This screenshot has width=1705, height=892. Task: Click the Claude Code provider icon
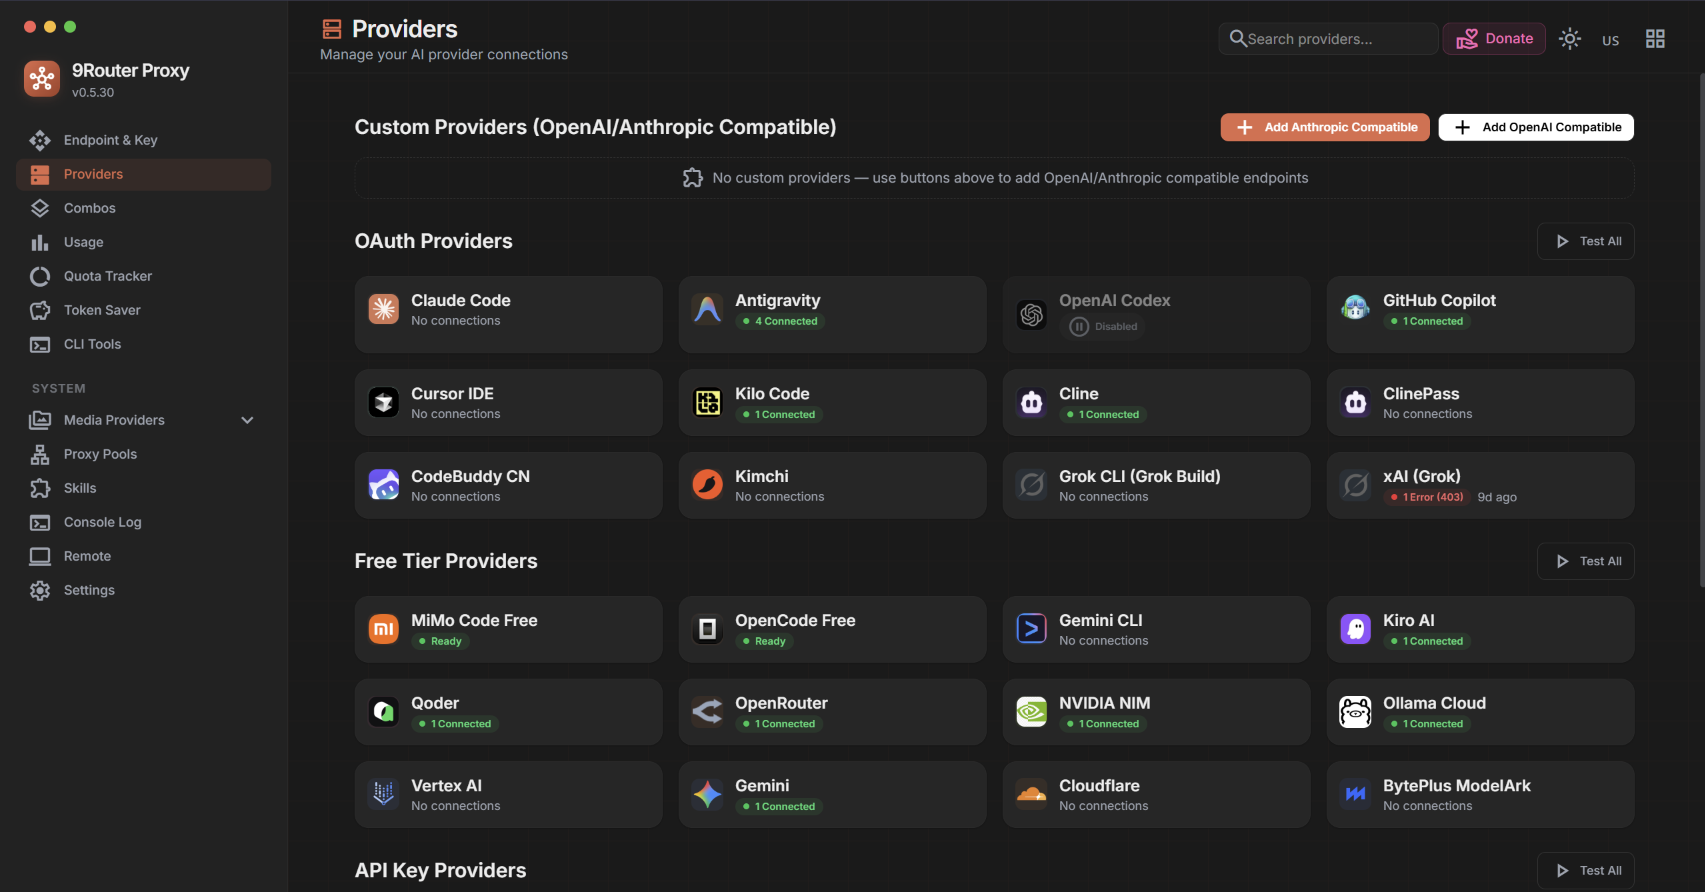click(x=384, y=310)
